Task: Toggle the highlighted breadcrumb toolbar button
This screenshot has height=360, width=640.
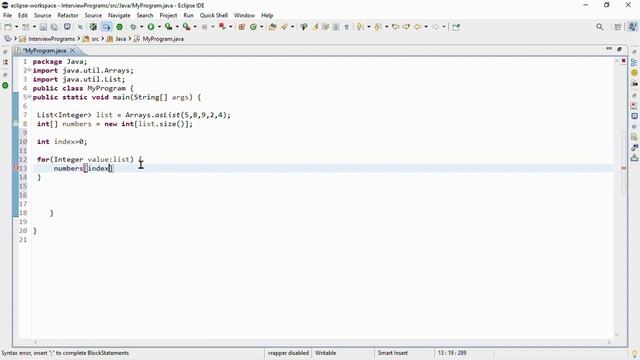Action: (x=107, y=27)
